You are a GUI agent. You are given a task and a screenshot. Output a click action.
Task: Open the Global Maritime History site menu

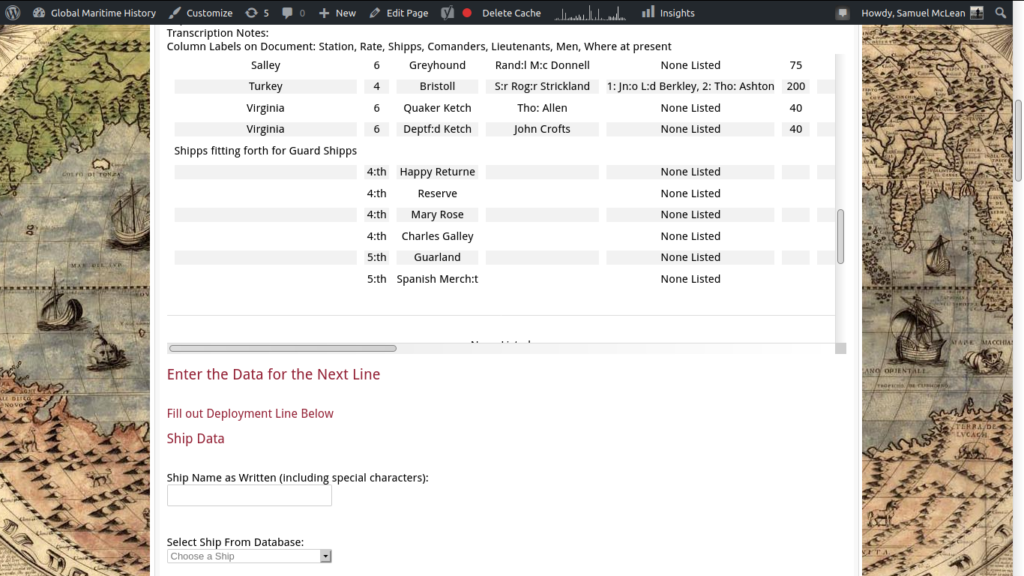coord(95,12)
